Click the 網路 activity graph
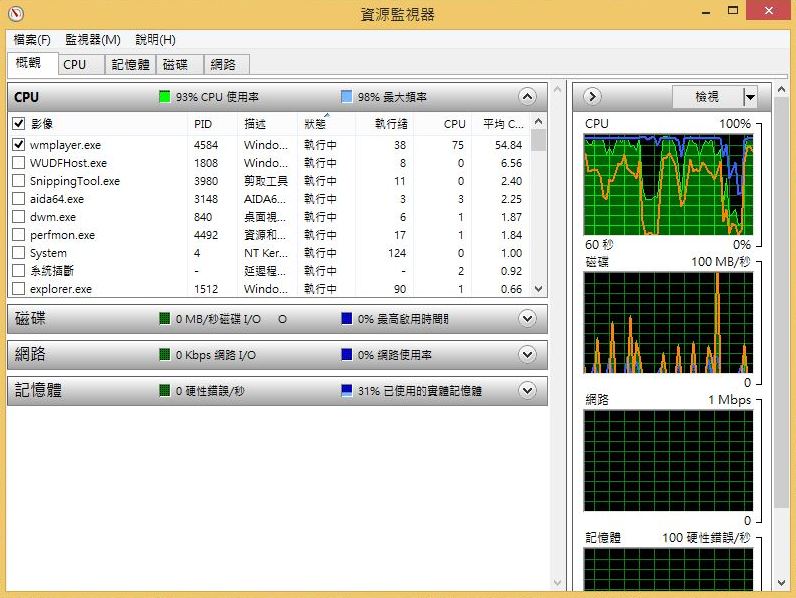Viewport: 796px width, 598px height. pyautogui.click(x=668, y=460)
